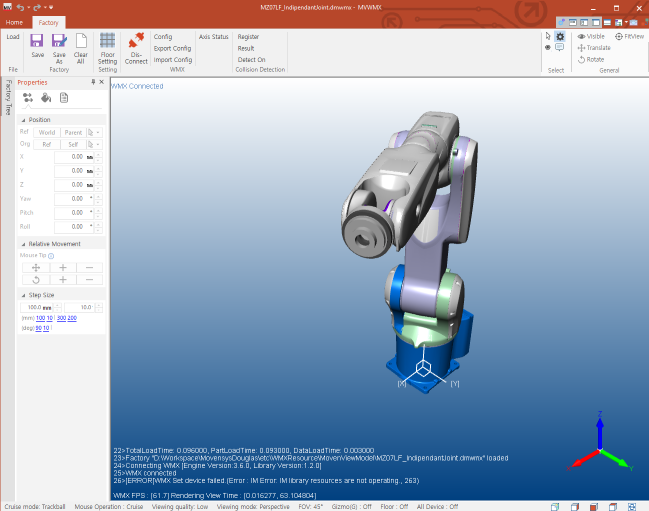The image size is (649, 511).
Task: Click the FitView target icon
Action: (619, 36)
